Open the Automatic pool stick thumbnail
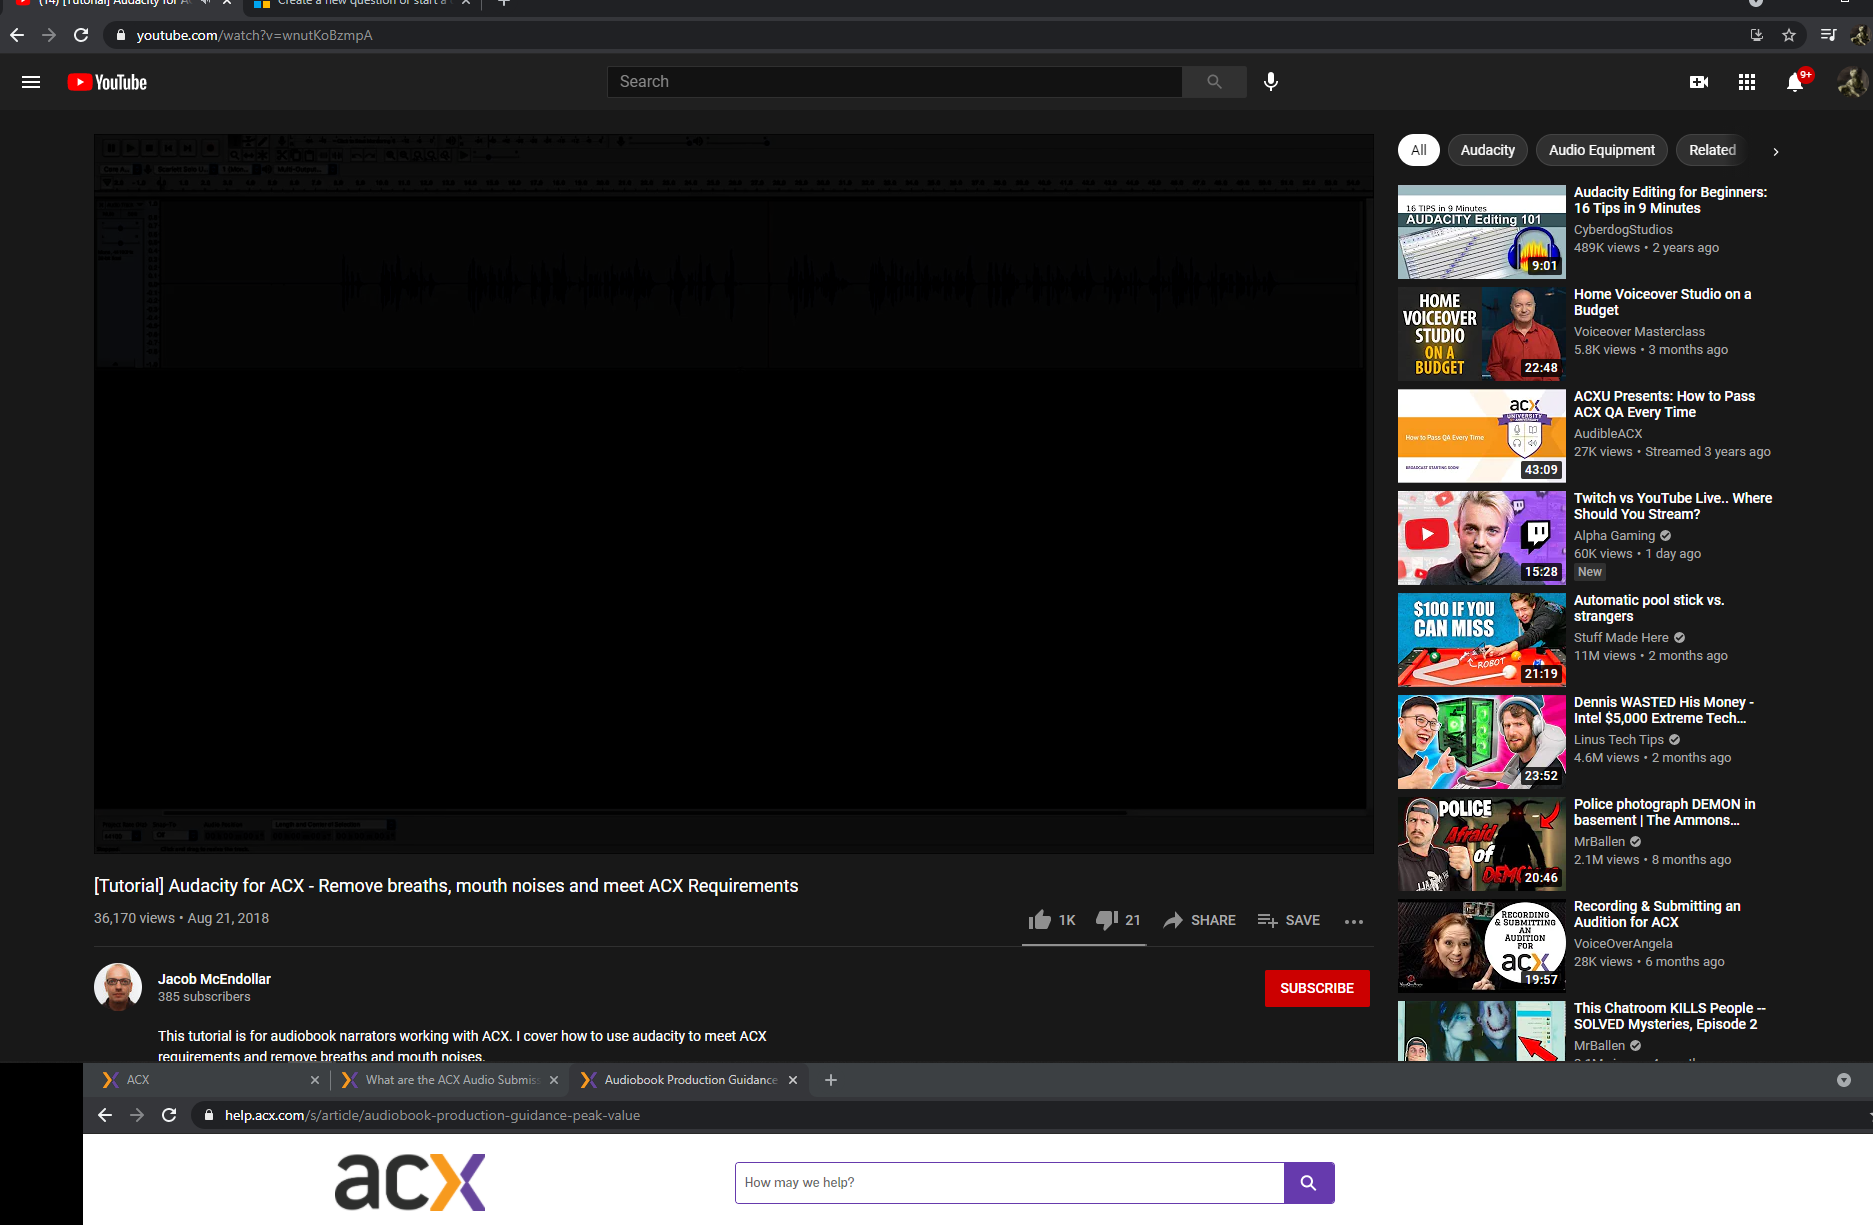Image resolution: width=1873 pixels, height=1225 pixels. click(x=1482, y=640)
